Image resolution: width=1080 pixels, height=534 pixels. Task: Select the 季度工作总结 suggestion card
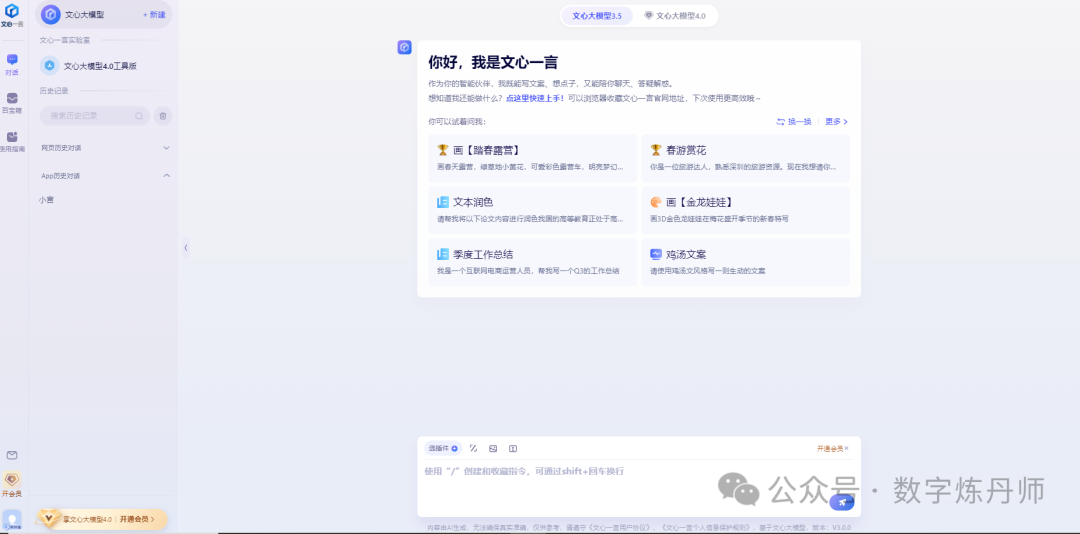coord(532,262)
